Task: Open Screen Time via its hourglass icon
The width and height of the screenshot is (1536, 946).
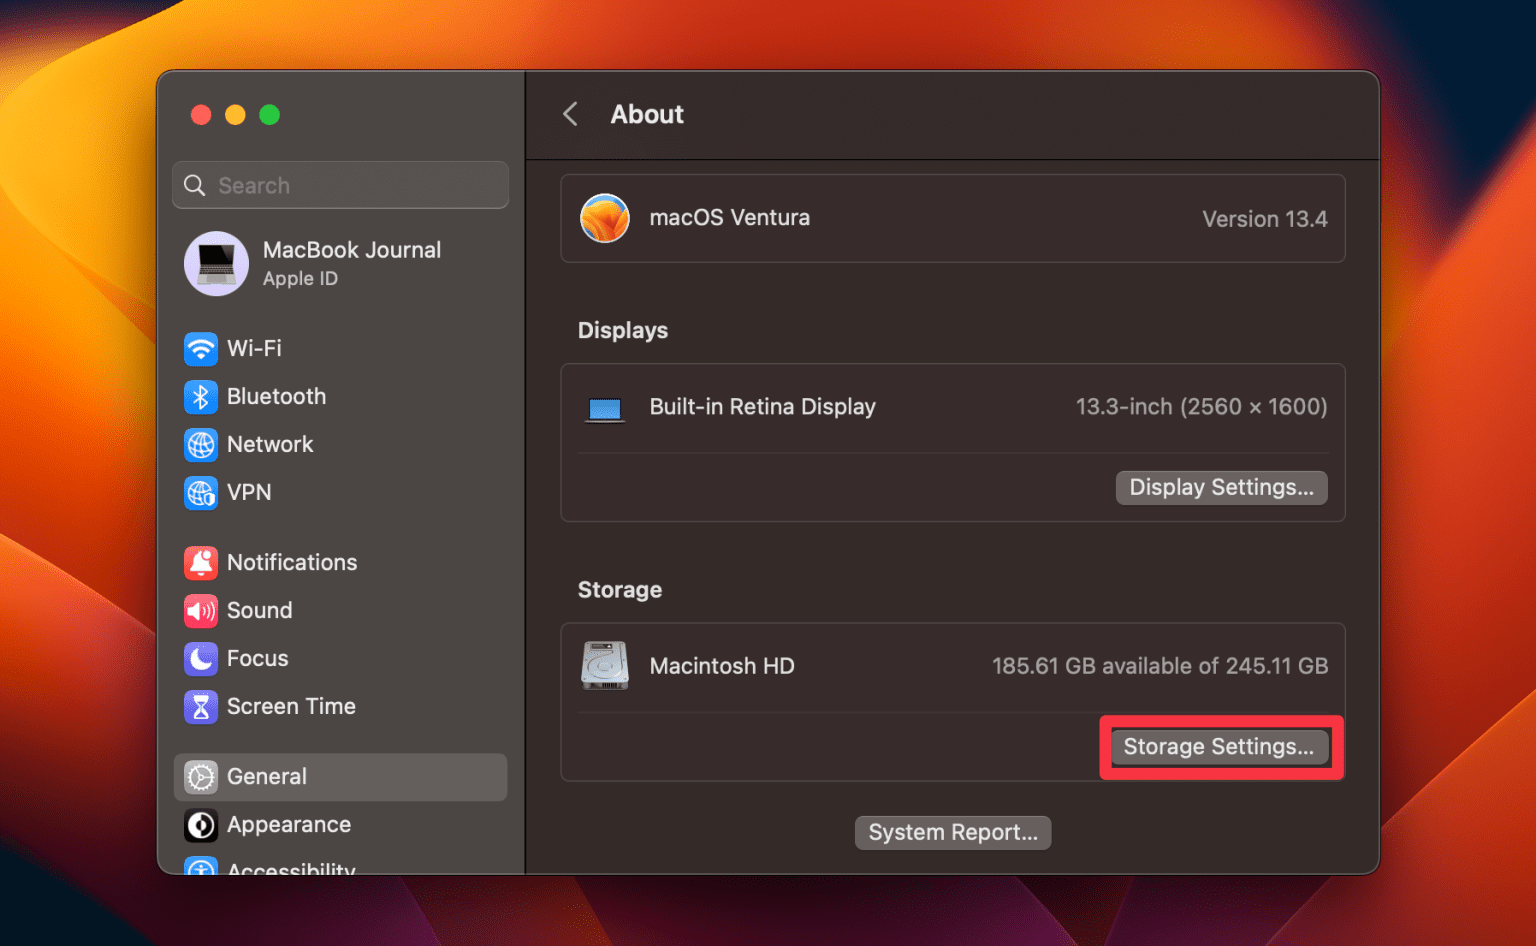Action: (x=201, y=706)
